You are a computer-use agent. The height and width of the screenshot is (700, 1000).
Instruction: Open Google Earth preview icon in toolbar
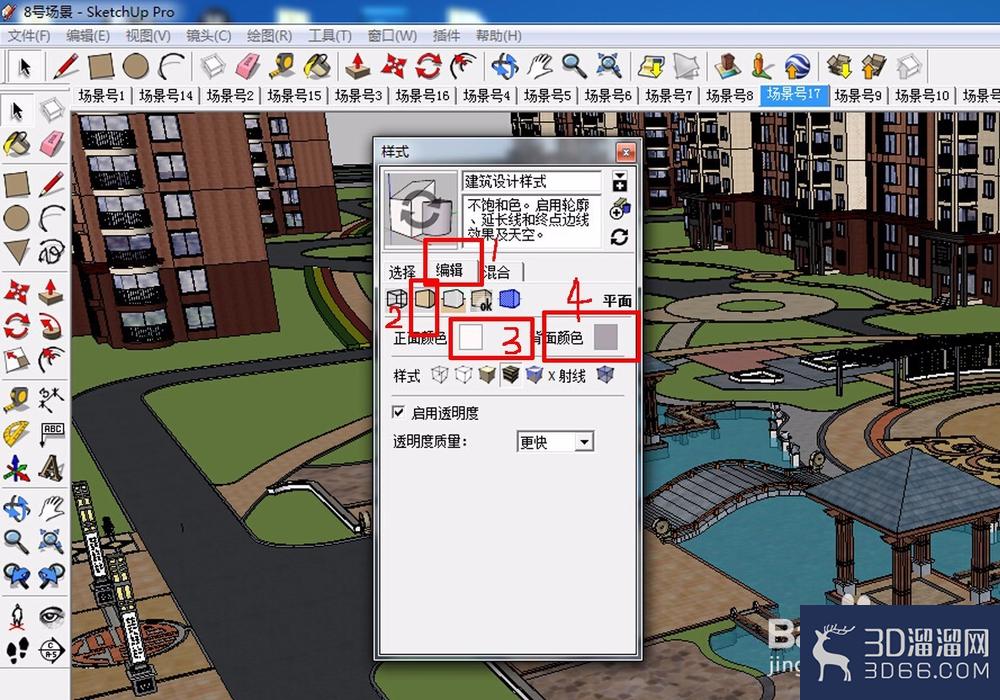[797, 66]
